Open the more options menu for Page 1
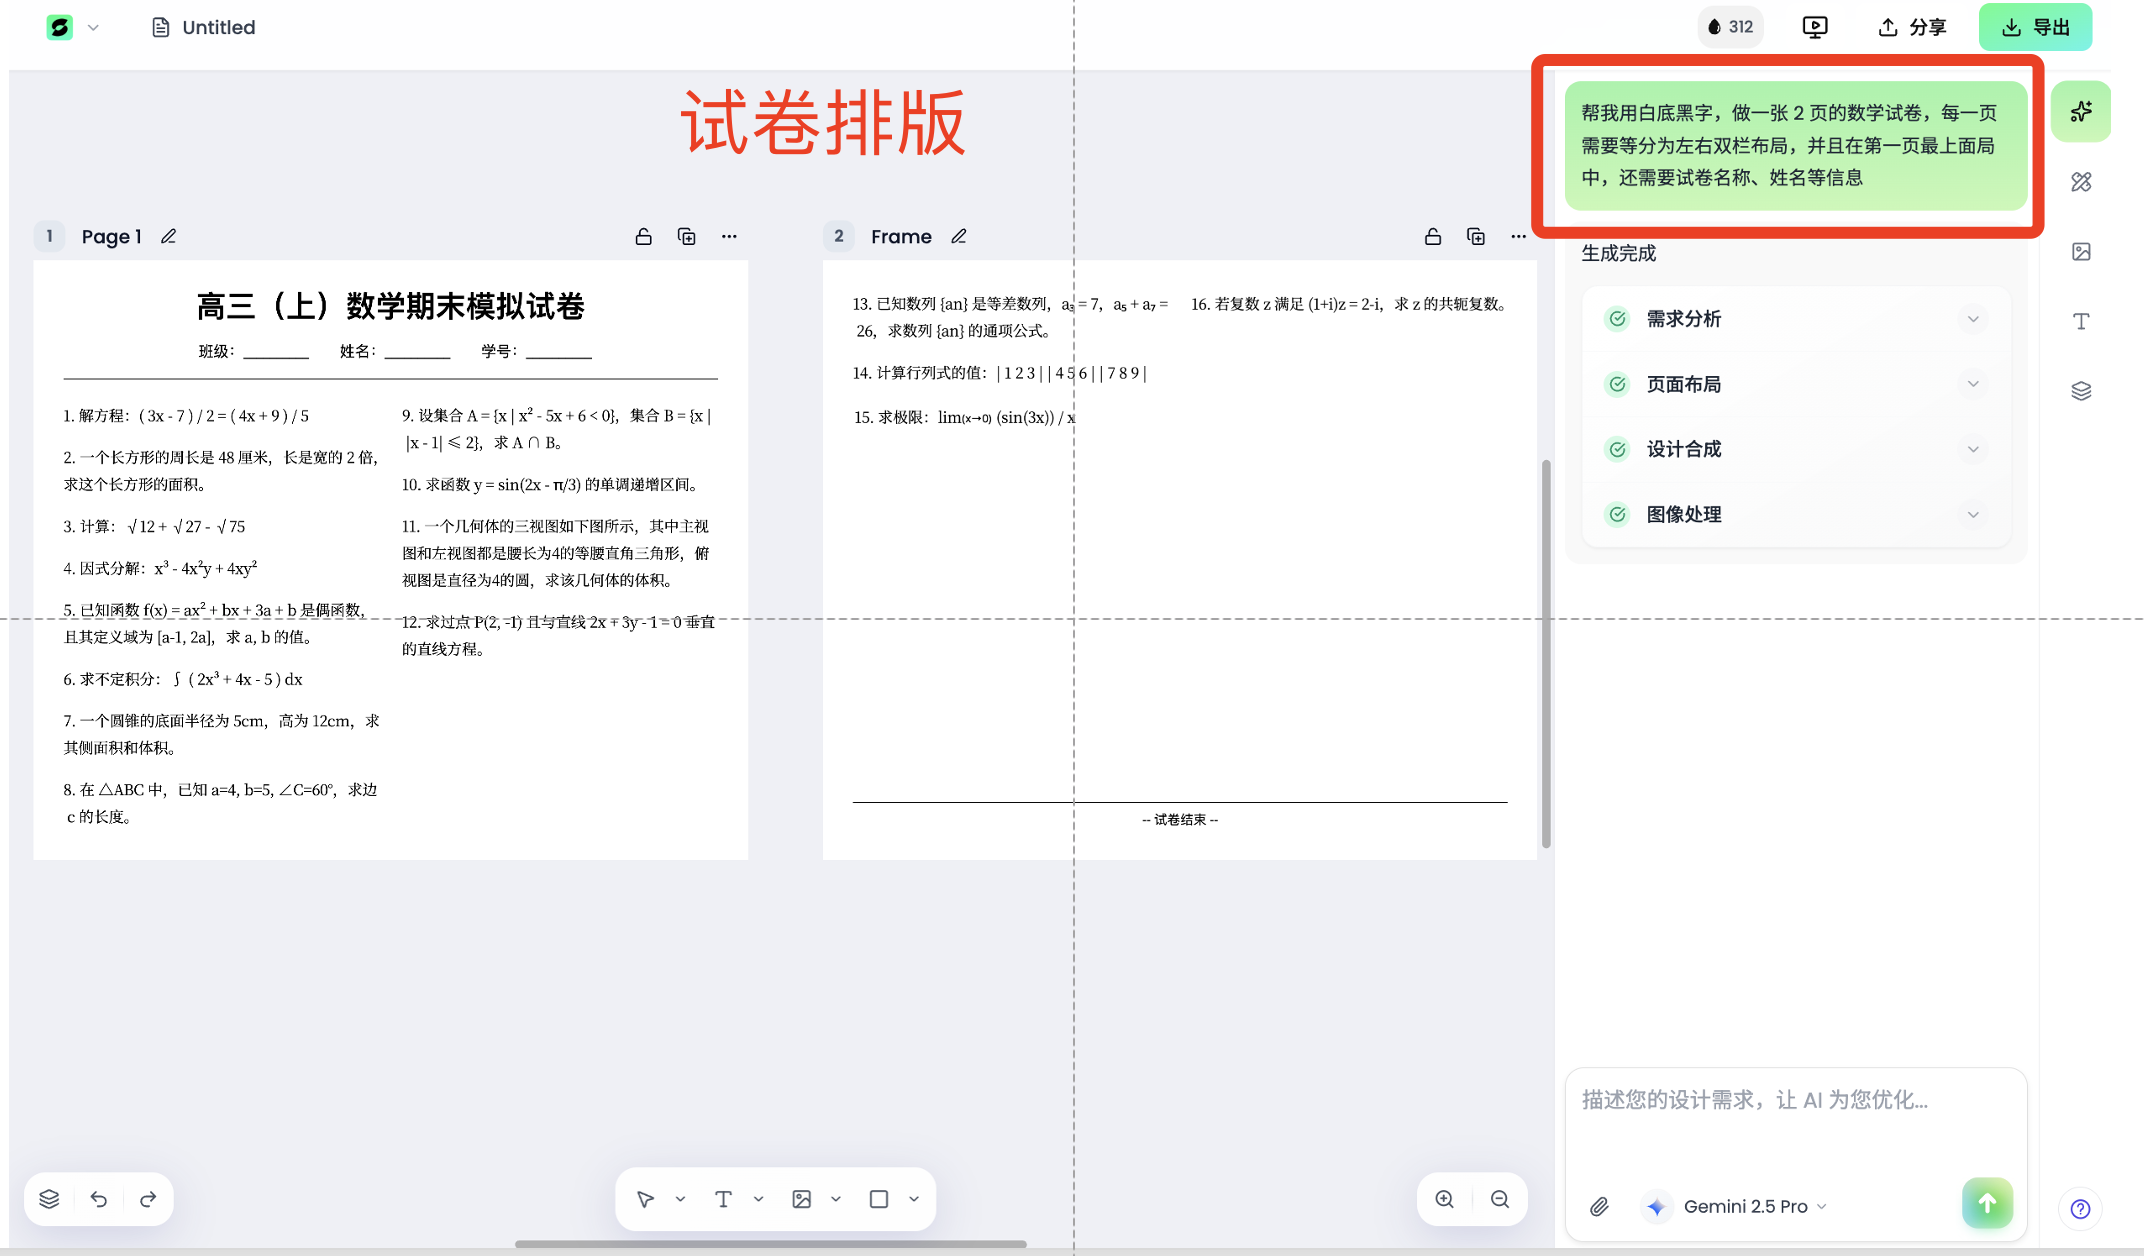 pyautogui.click(x=729, y=236)
